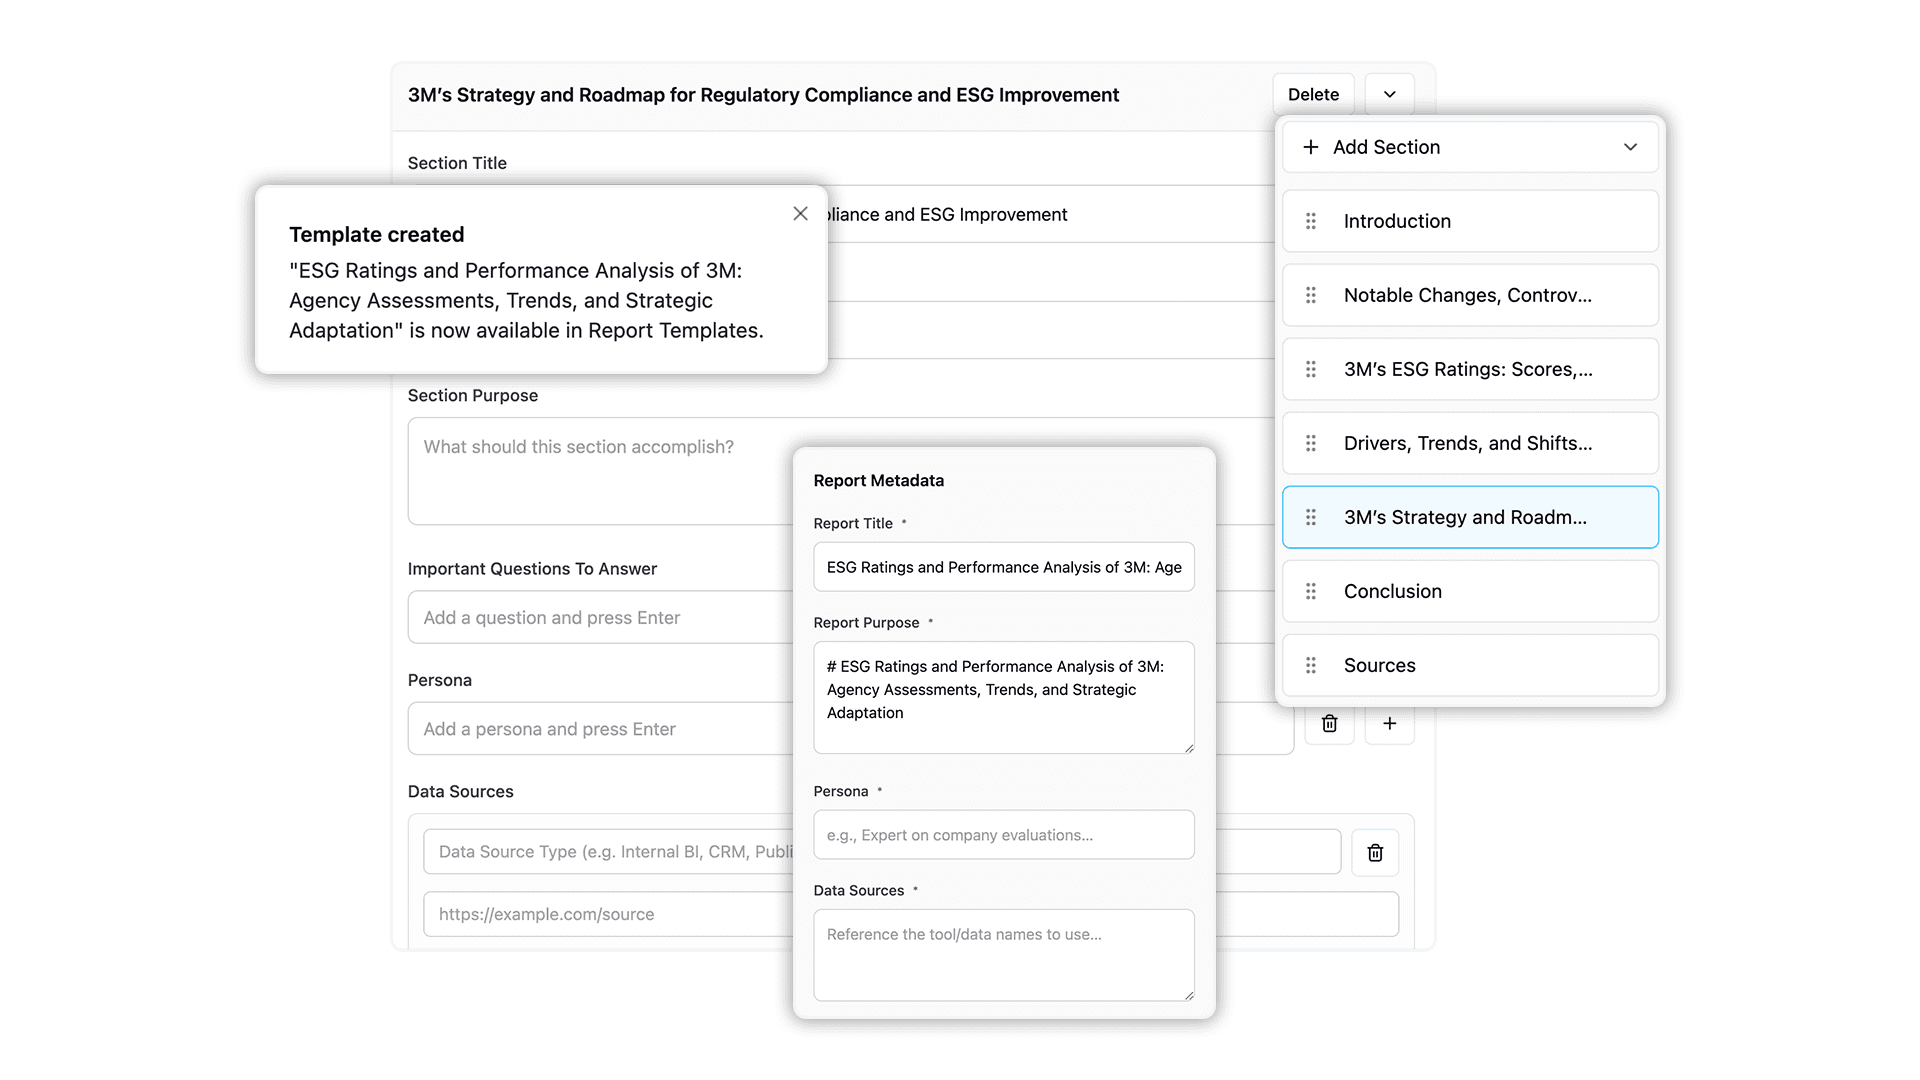Expand the Add Section dropdown chevron
1920x1080 pixels.
(x=1631, y=147)
